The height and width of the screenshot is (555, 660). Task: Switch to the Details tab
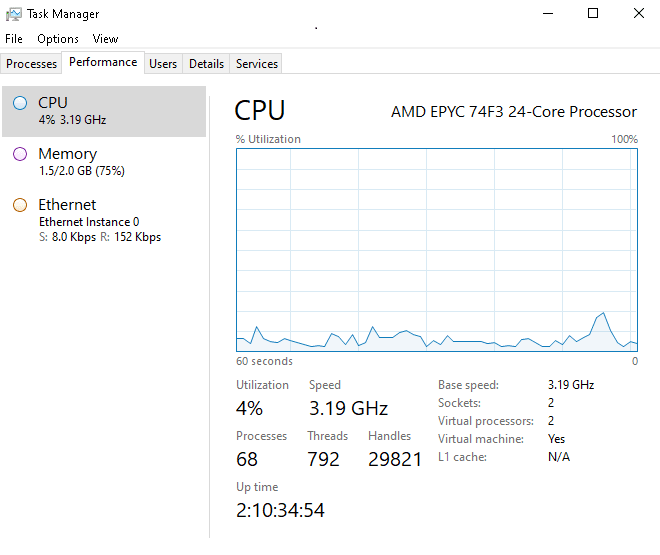[x=206, y=64]
